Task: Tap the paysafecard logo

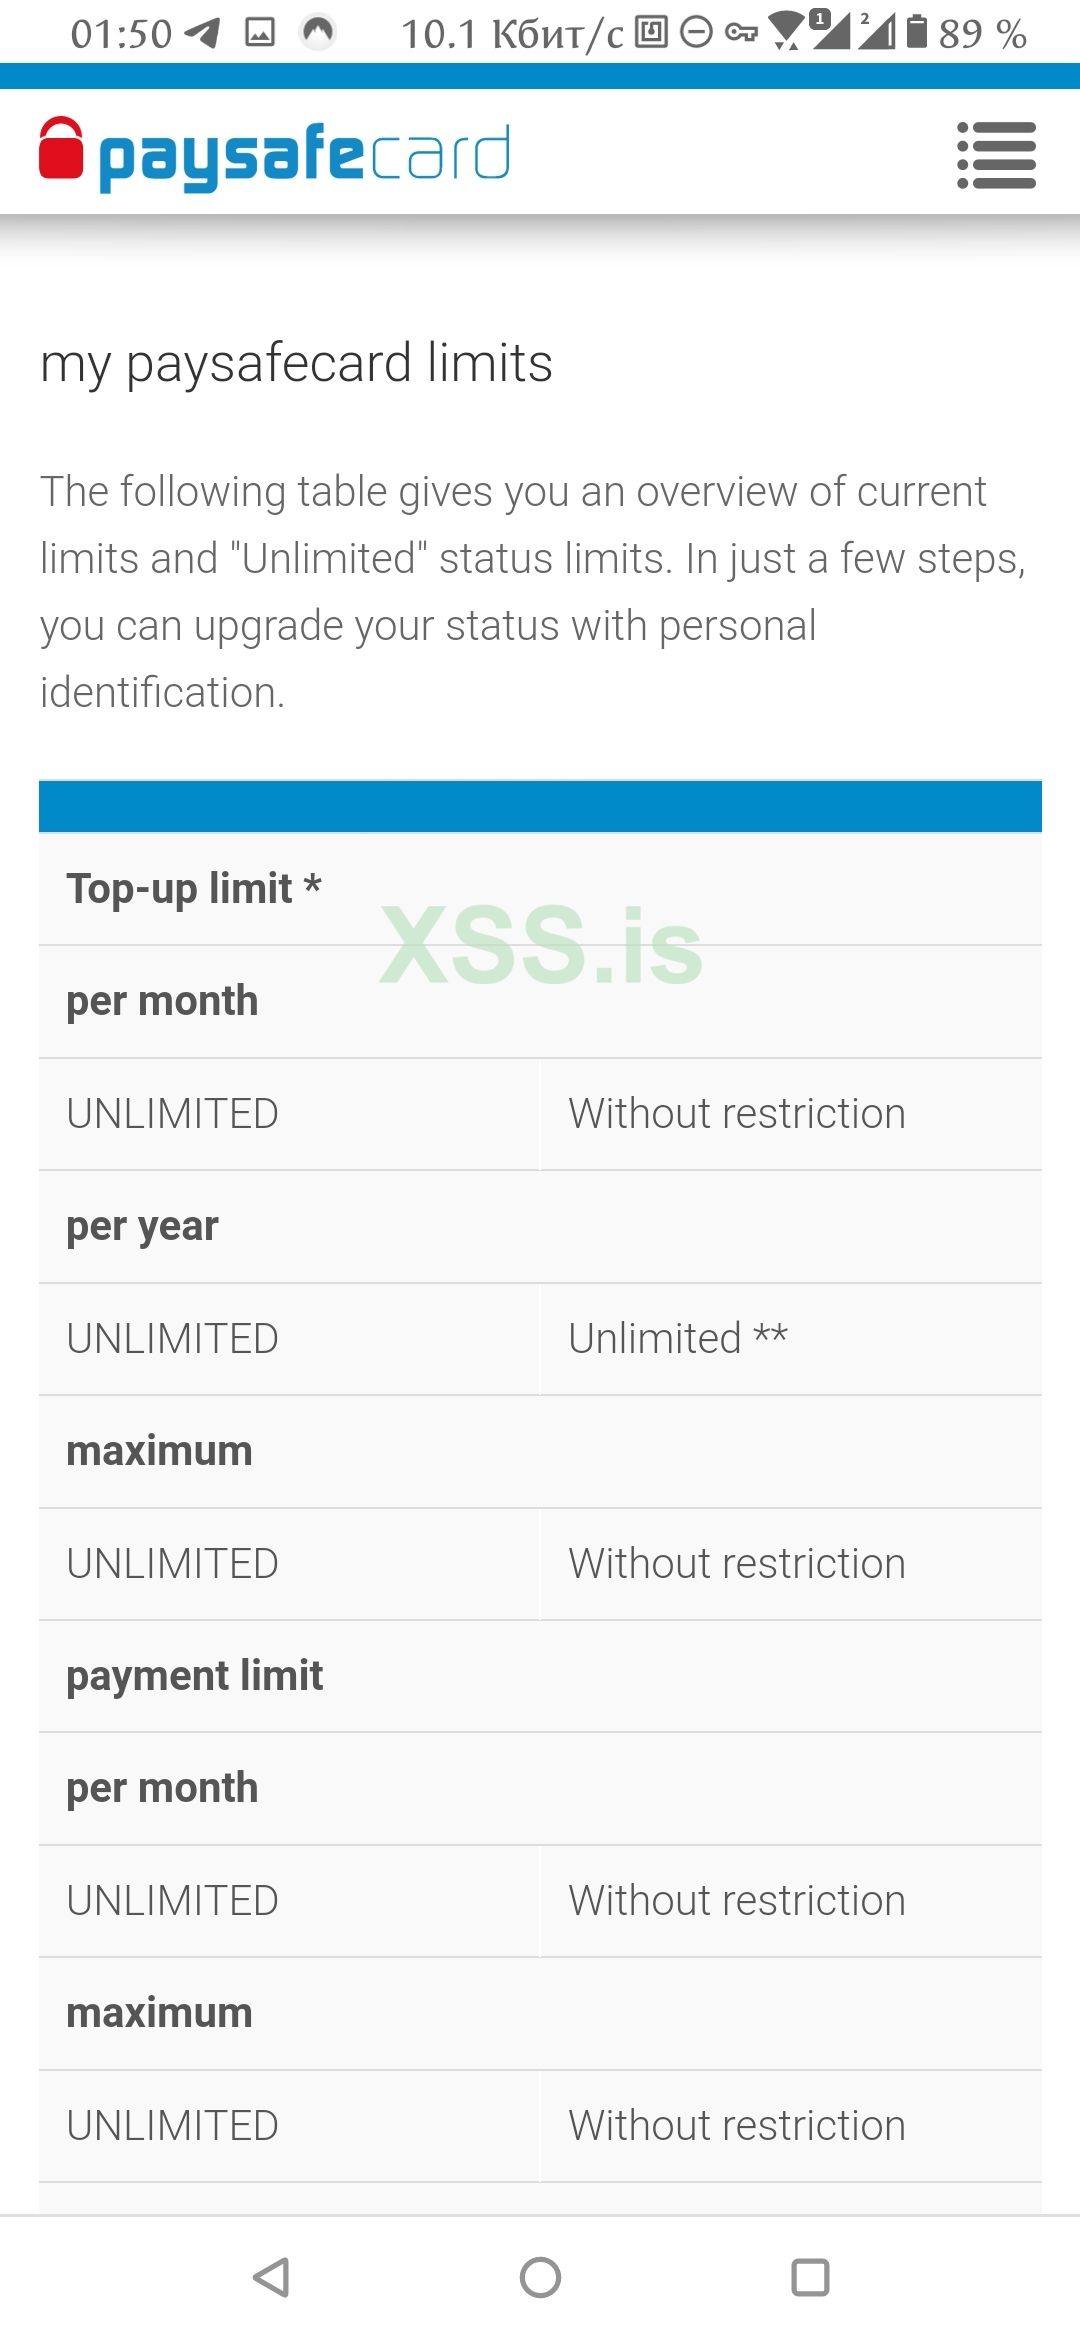Action: coord(275,155)
